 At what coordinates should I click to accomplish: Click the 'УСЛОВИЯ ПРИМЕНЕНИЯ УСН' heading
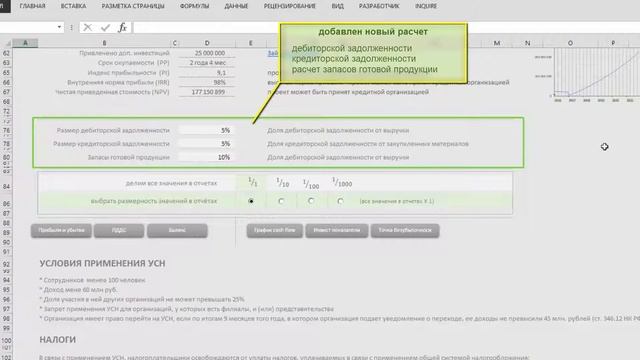(x=102, y=264)
